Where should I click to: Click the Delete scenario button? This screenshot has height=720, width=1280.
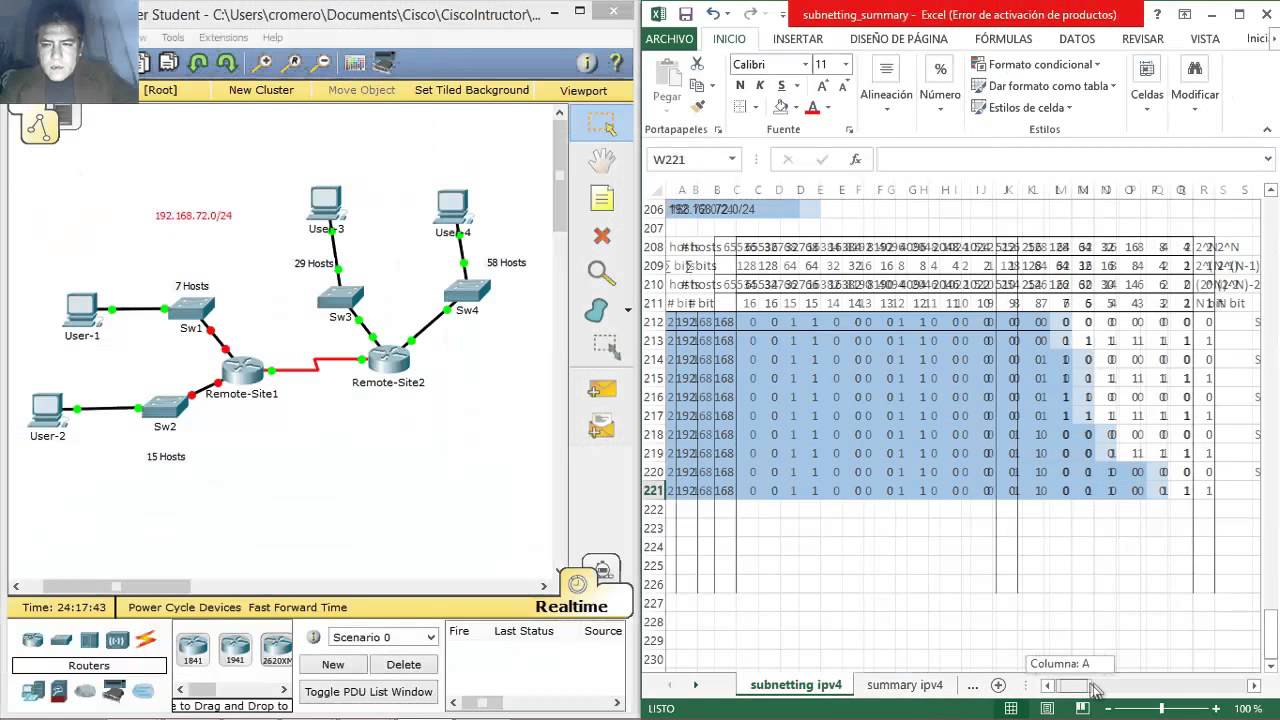point(404,664)
